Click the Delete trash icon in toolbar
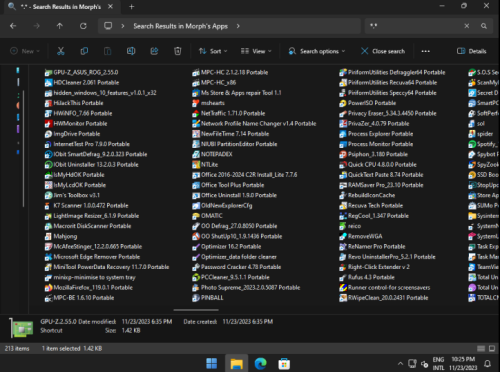The height and width of the screenshot is (372, 500). [x=178, y=51]
